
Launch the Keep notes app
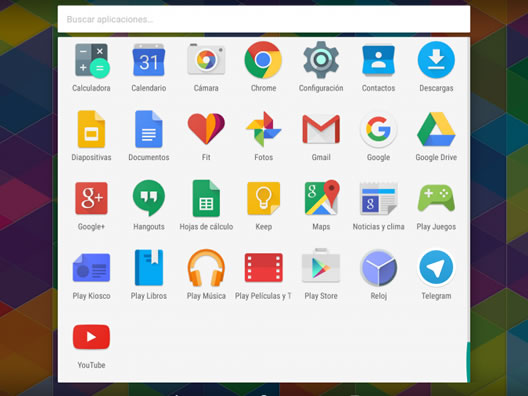coord(263,198)
